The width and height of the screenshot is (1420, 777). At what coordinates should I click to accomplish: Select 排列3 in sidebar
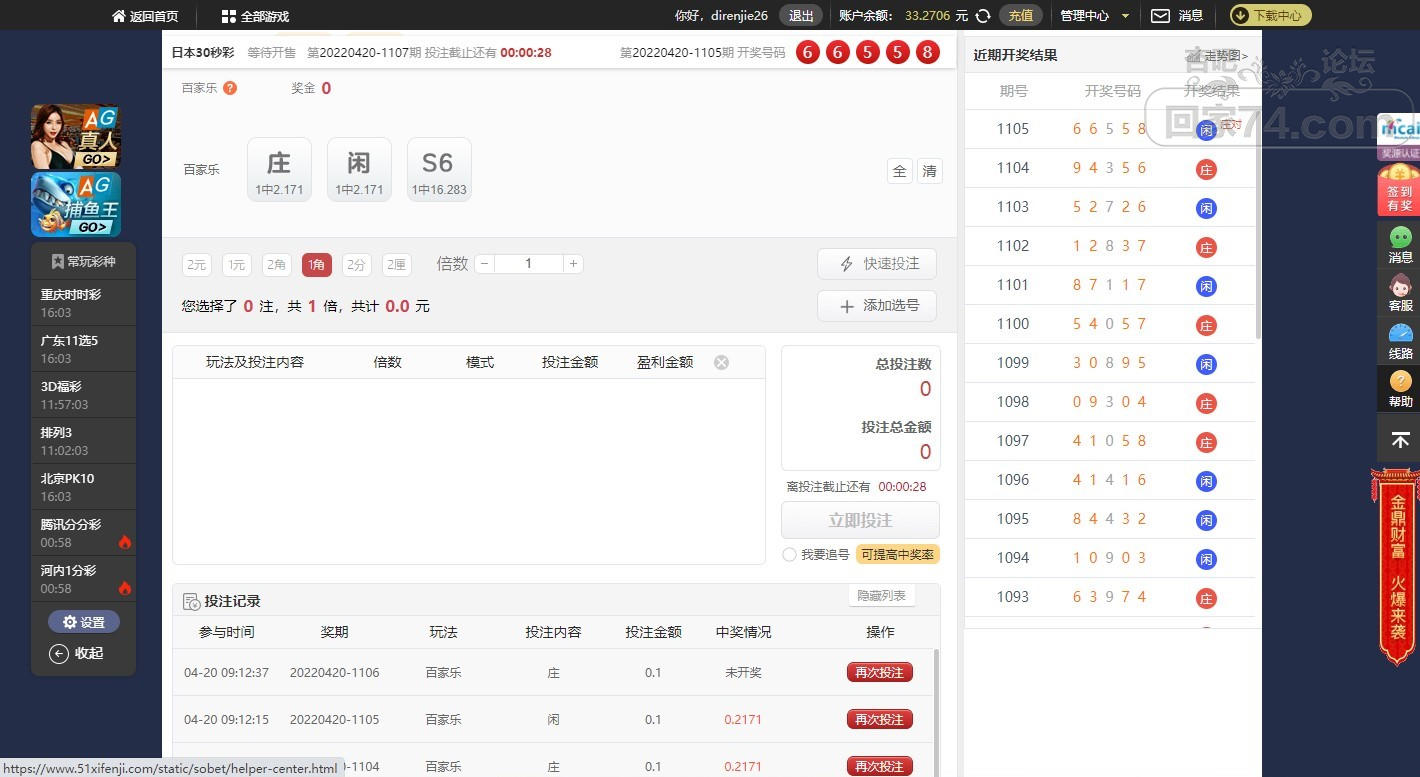(83, 441)
